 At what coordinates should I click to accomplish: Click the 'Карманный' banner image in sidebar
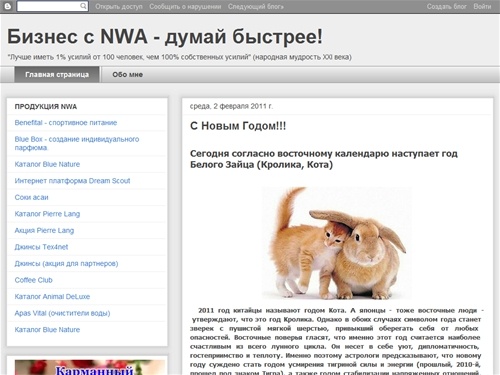(90, 367)
